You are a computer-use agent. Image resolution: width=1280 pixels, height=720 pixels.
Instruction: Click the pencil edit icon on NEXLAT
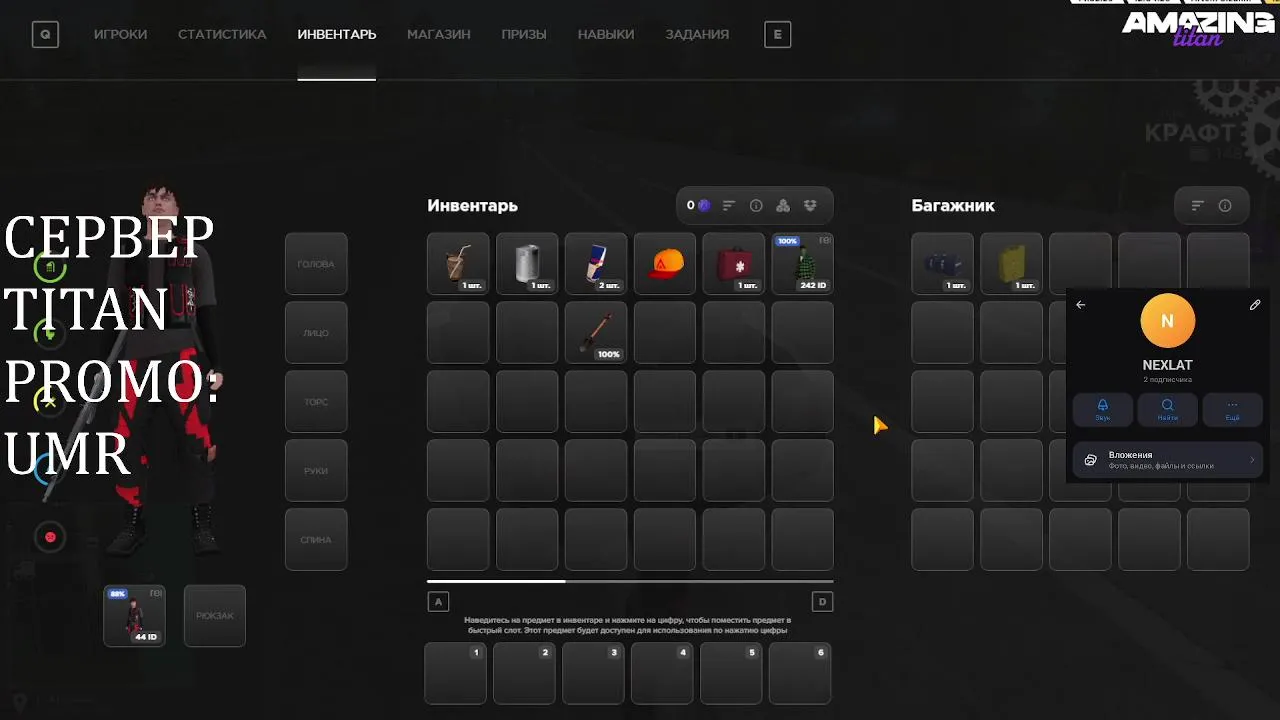(1255, 305)
